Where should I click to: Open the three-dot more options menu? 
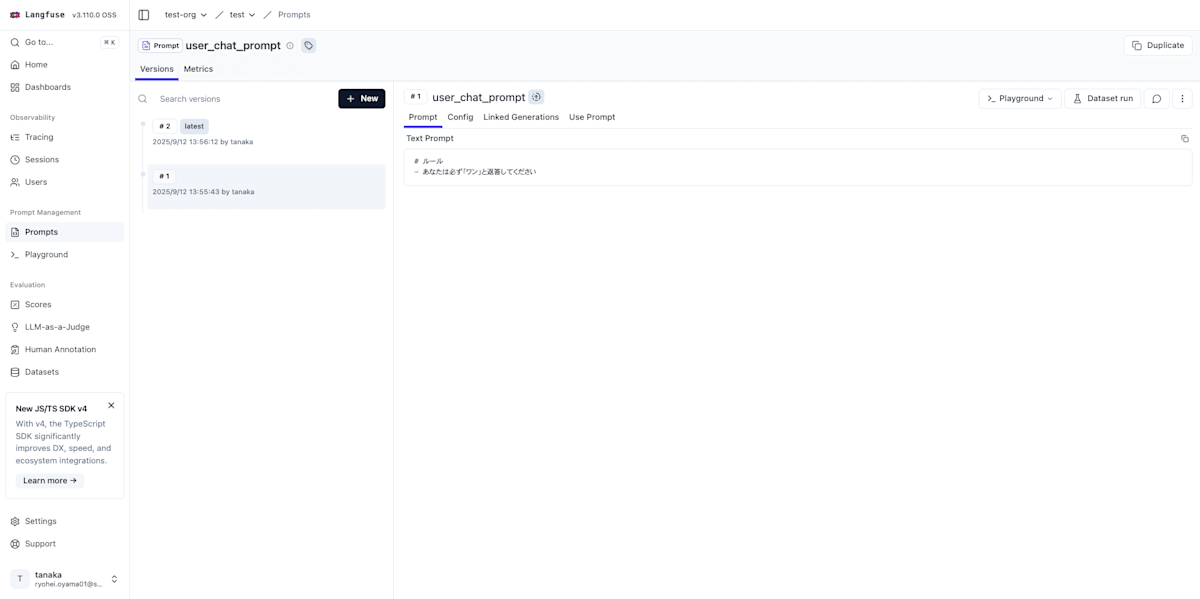1183,99
